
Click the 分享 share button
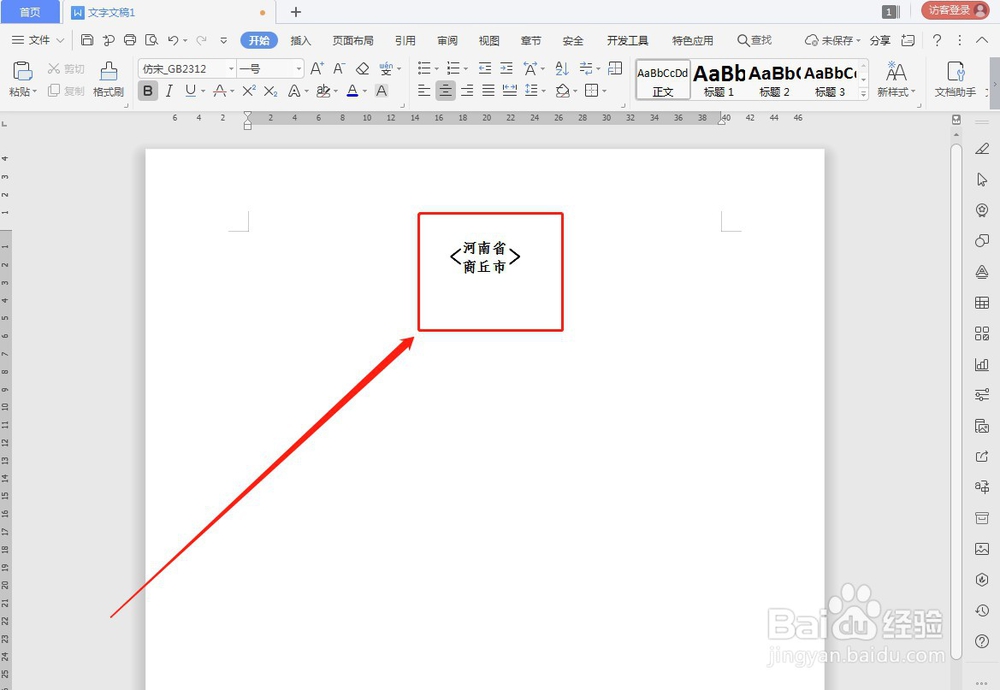tap(880, 40)
